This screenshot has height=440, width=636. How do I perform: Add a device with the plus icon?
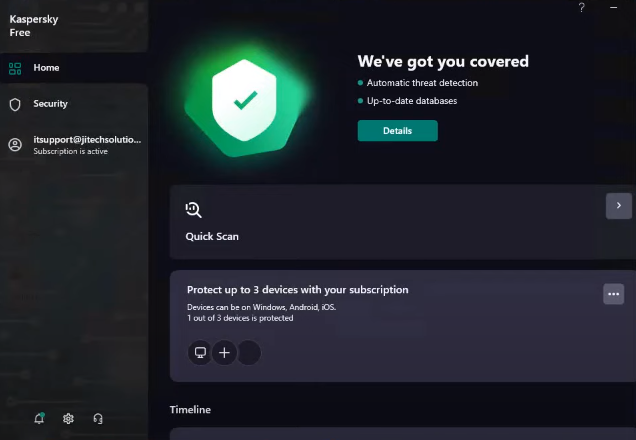tap(224, 352)
